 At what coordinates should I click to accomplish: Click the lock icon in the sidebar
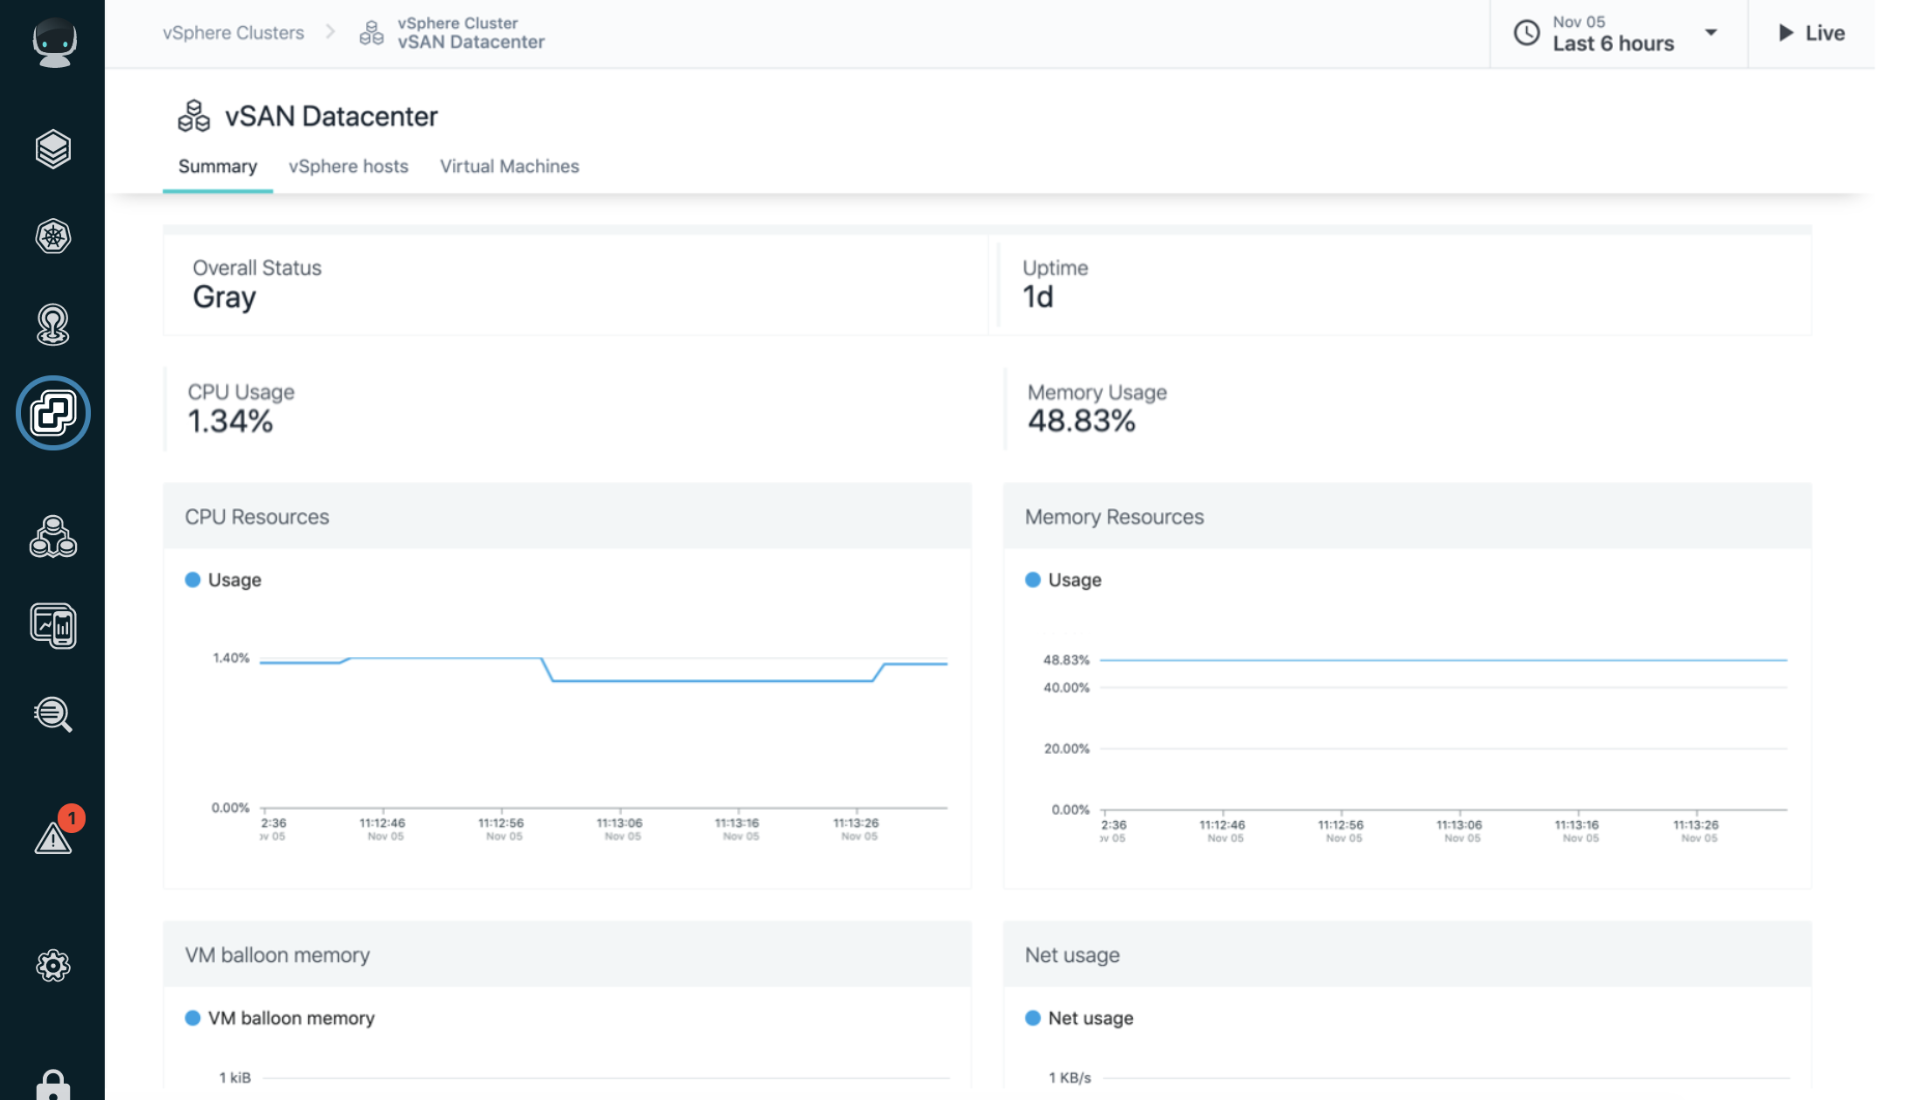point(53,1085)
